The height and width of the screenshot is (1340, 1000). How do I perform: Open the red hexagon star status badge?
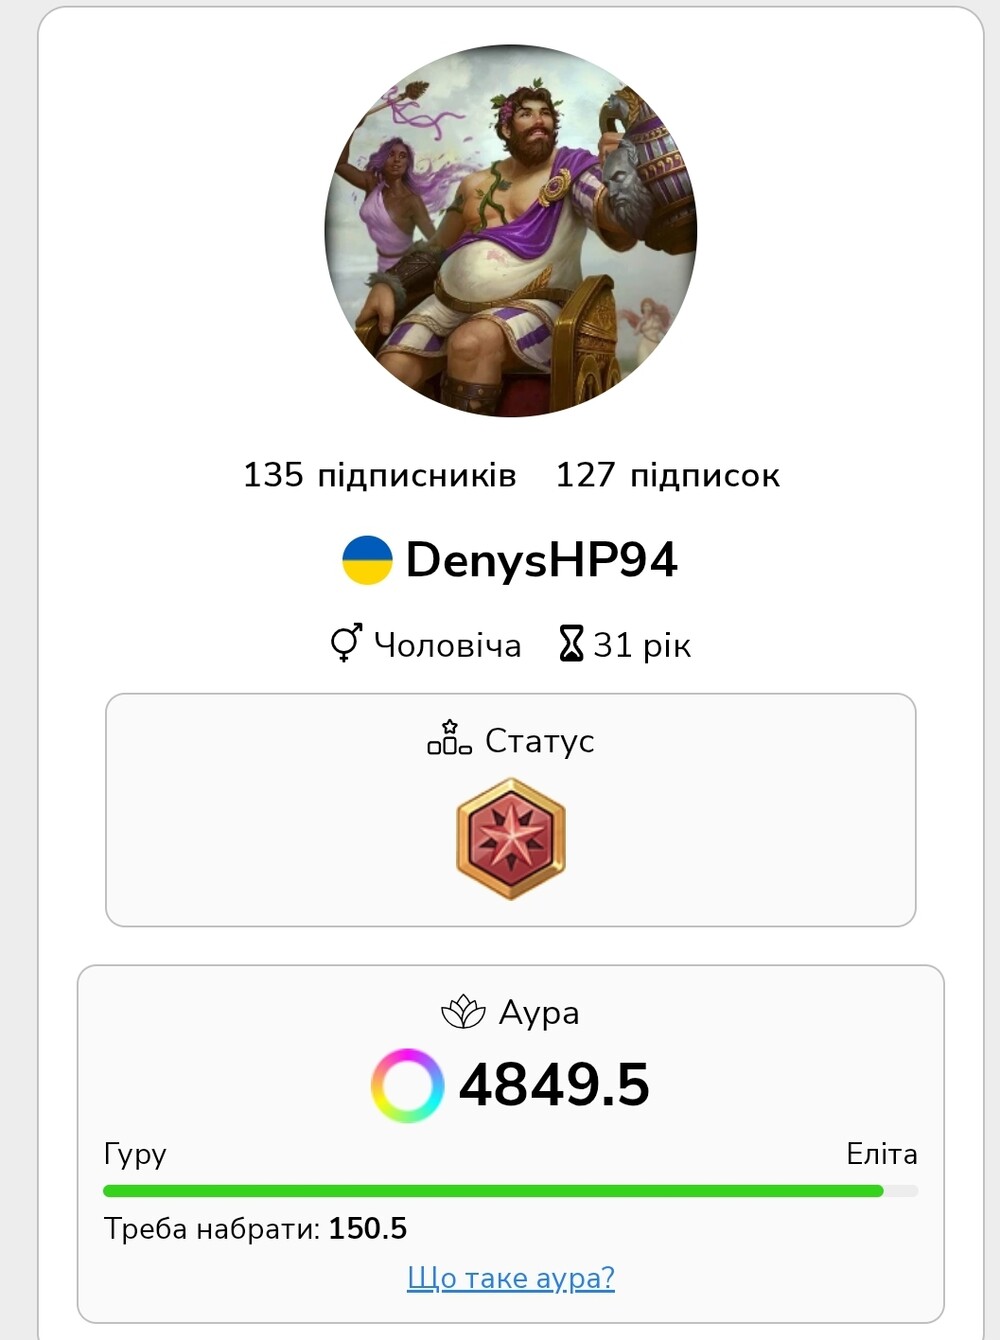(x=511, y=838)
